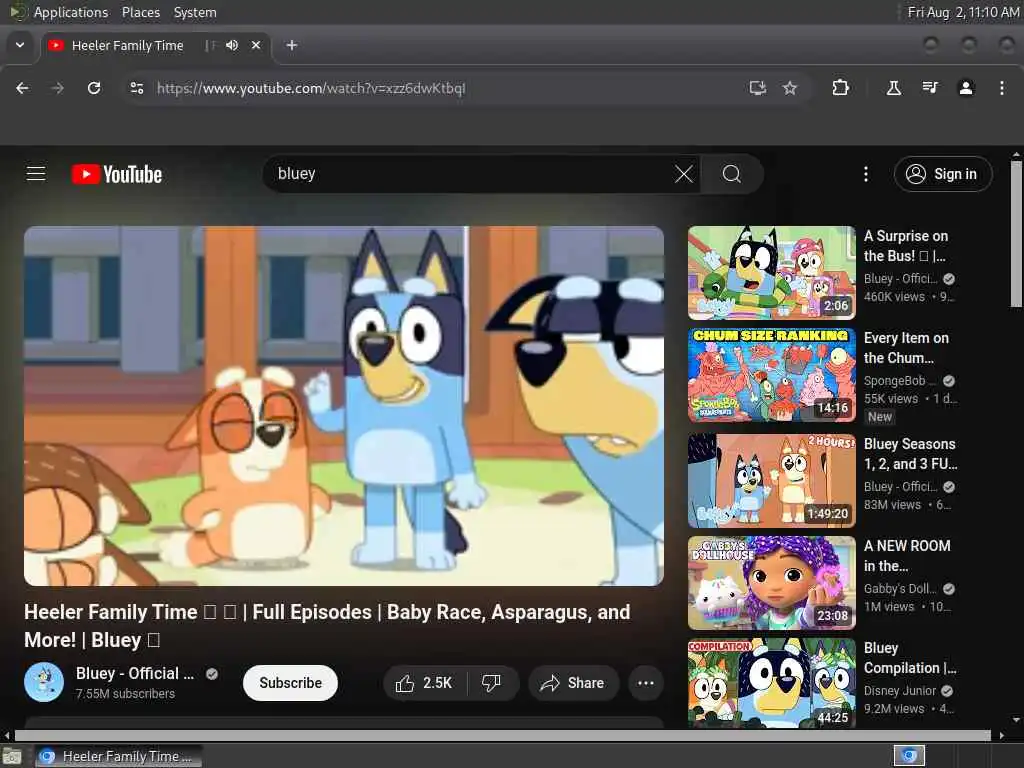This screenshot has width=1024, height=768.
Task: Open the Applications menu
Action: click(71, 12)
